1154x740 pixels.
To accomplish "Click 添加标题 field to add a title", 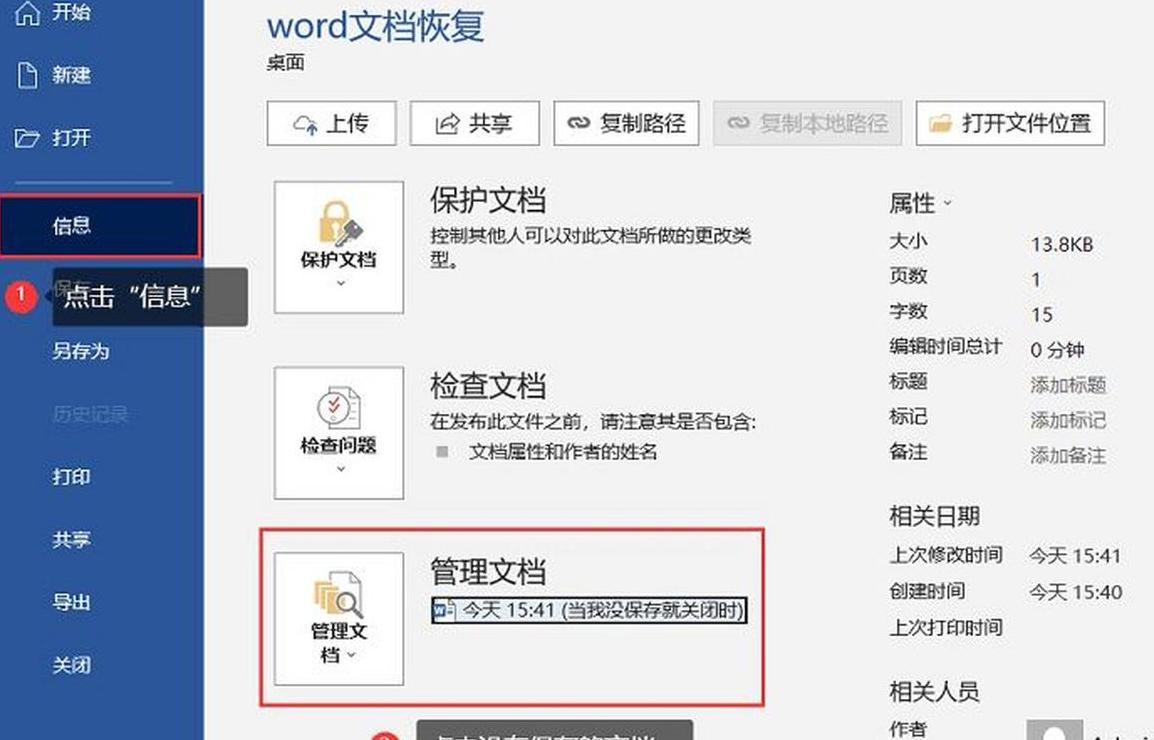I will pos(1067,384).
